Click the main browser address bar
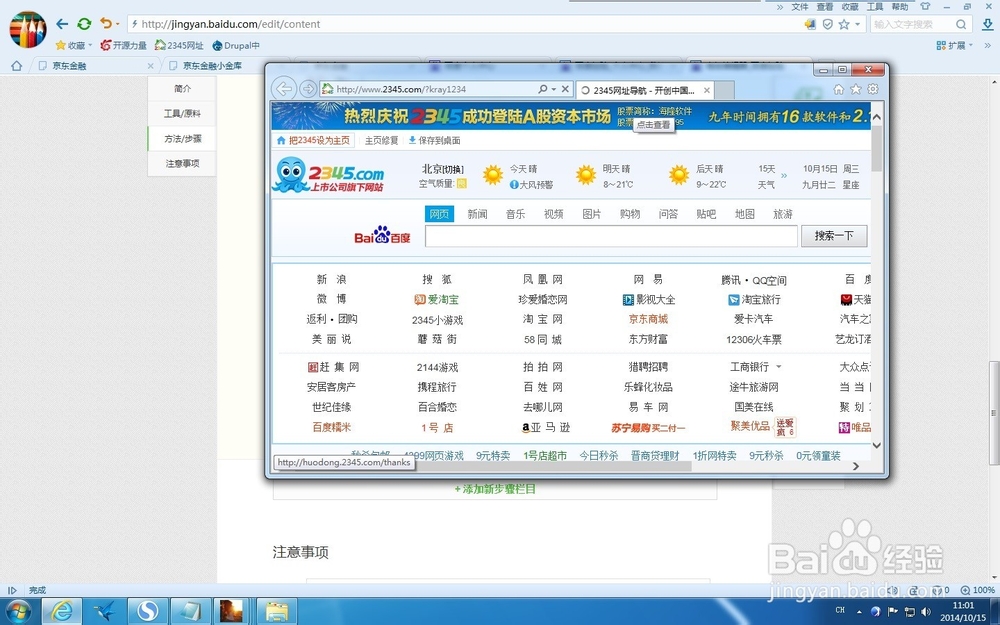 pyautogui.click(x=466, y=24)
